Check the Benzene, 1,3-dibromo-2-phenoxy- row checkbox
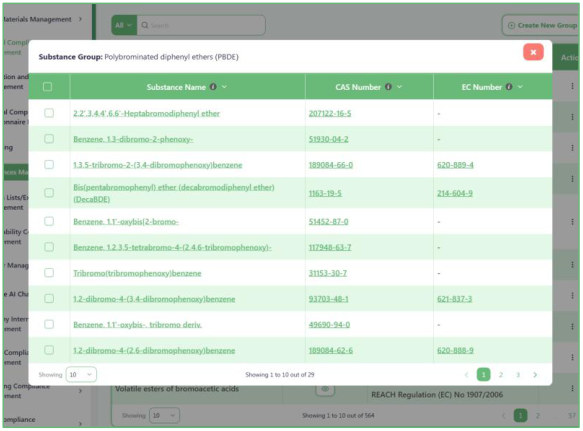Viewport: 583px width, 431px height. 49,139
